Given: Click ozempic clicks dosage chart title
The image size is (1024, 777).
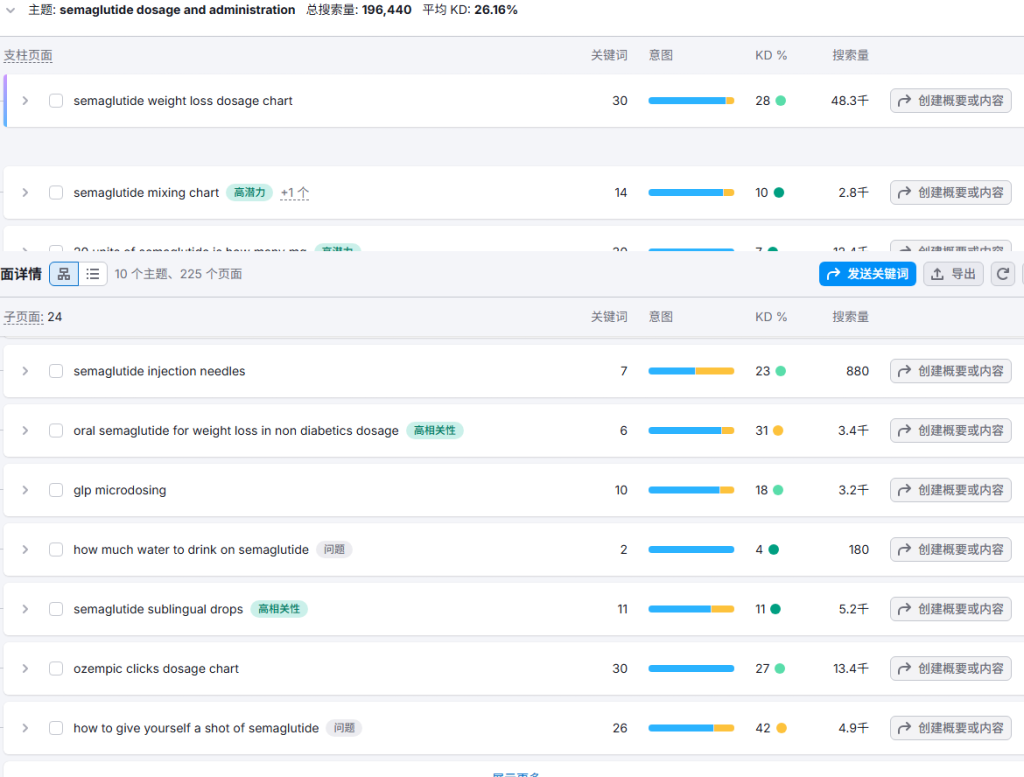Looking at the screenshot, I should (x=156, y=668).
